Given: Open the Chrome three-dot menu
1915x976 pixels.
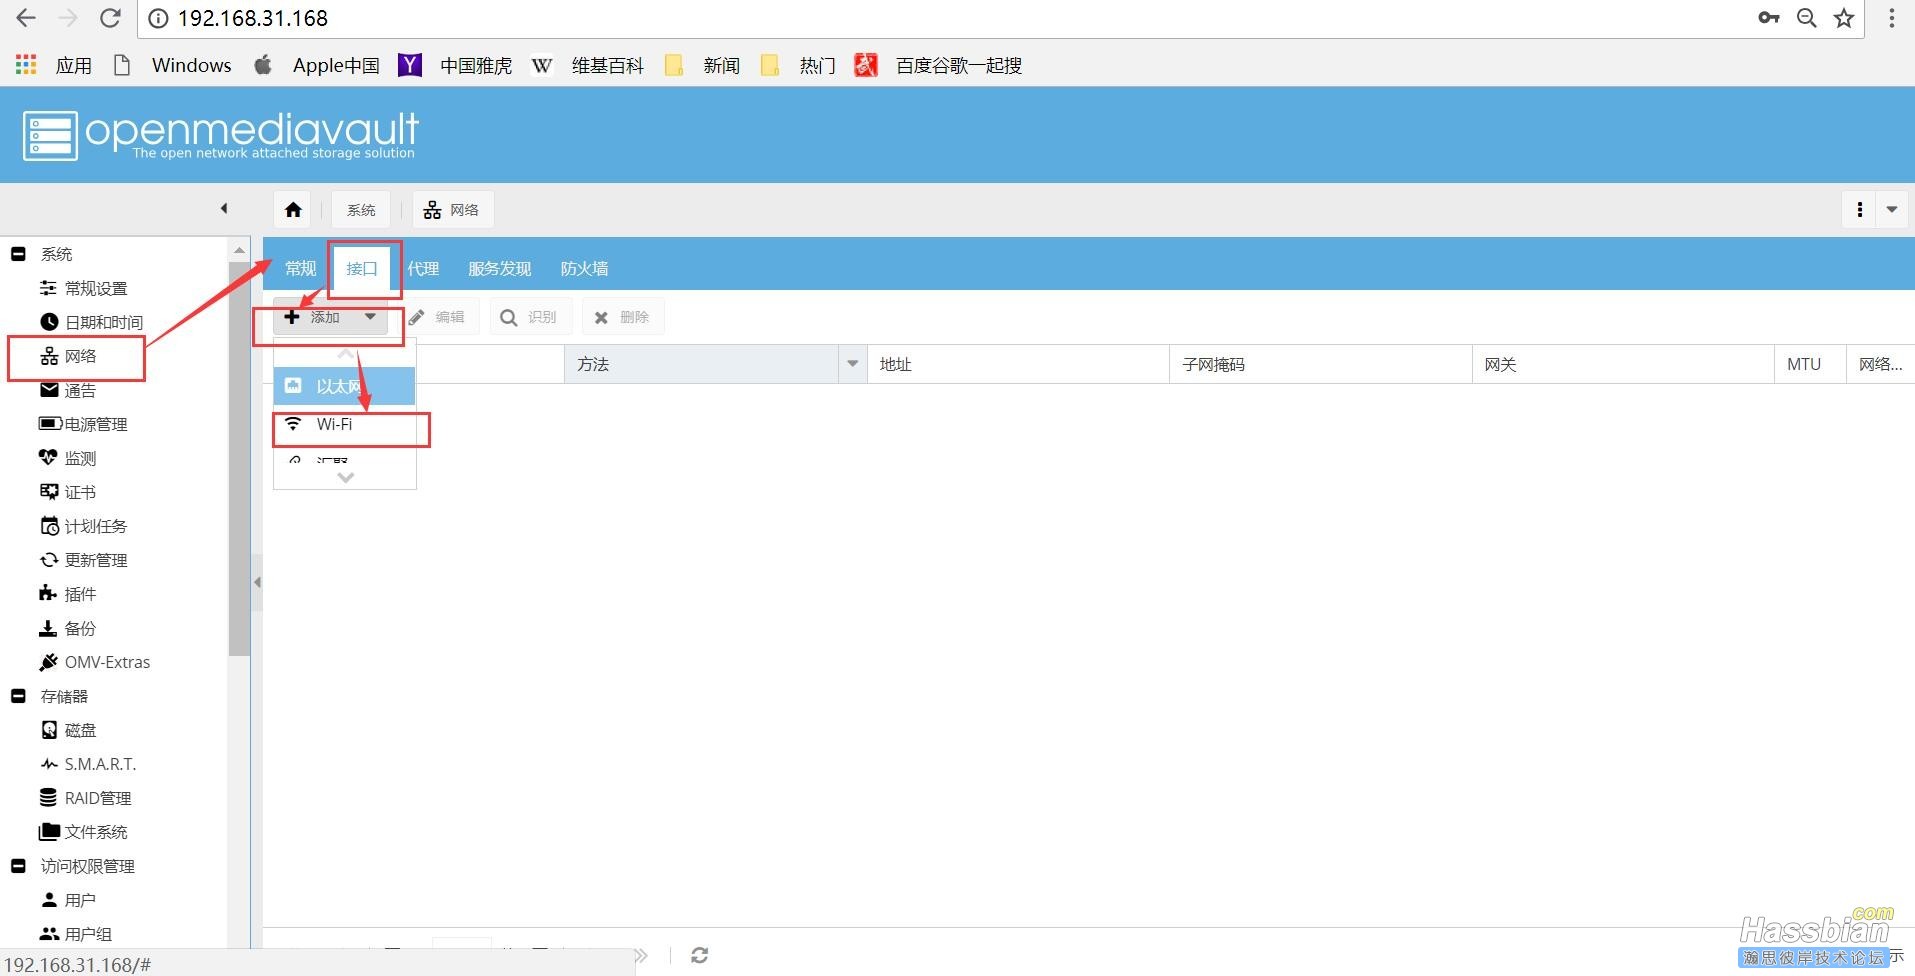Looking at the screenshot, I should point(1891,18).
